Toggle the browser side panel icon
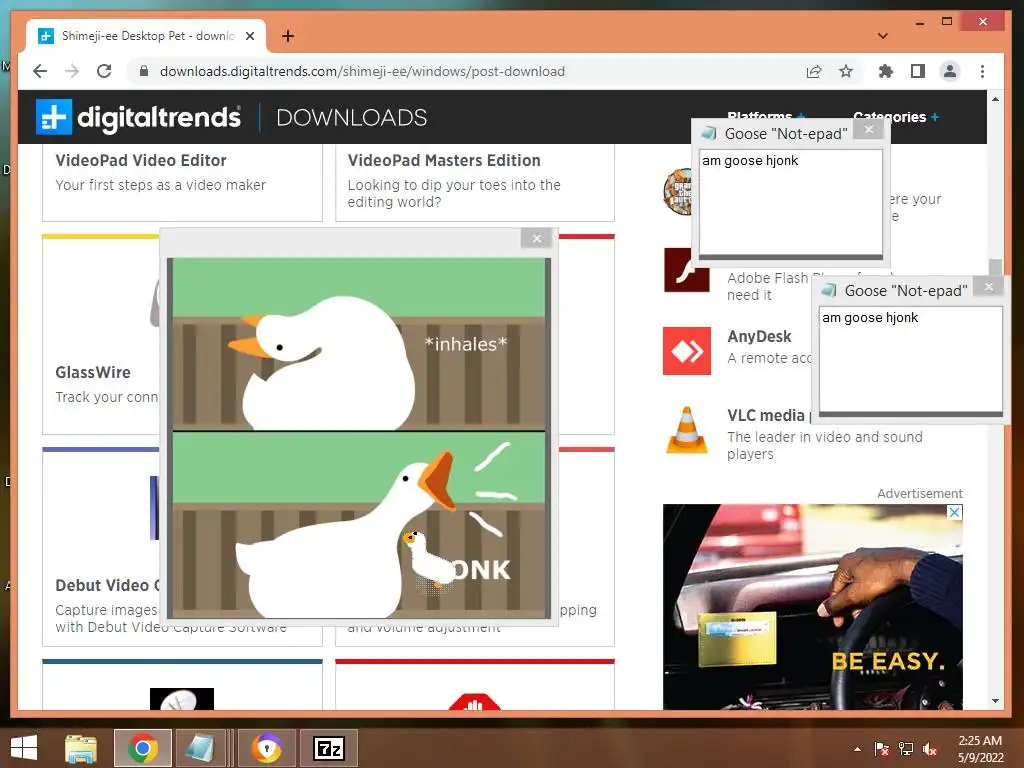Screen dimensions: 1024x768 918,71
